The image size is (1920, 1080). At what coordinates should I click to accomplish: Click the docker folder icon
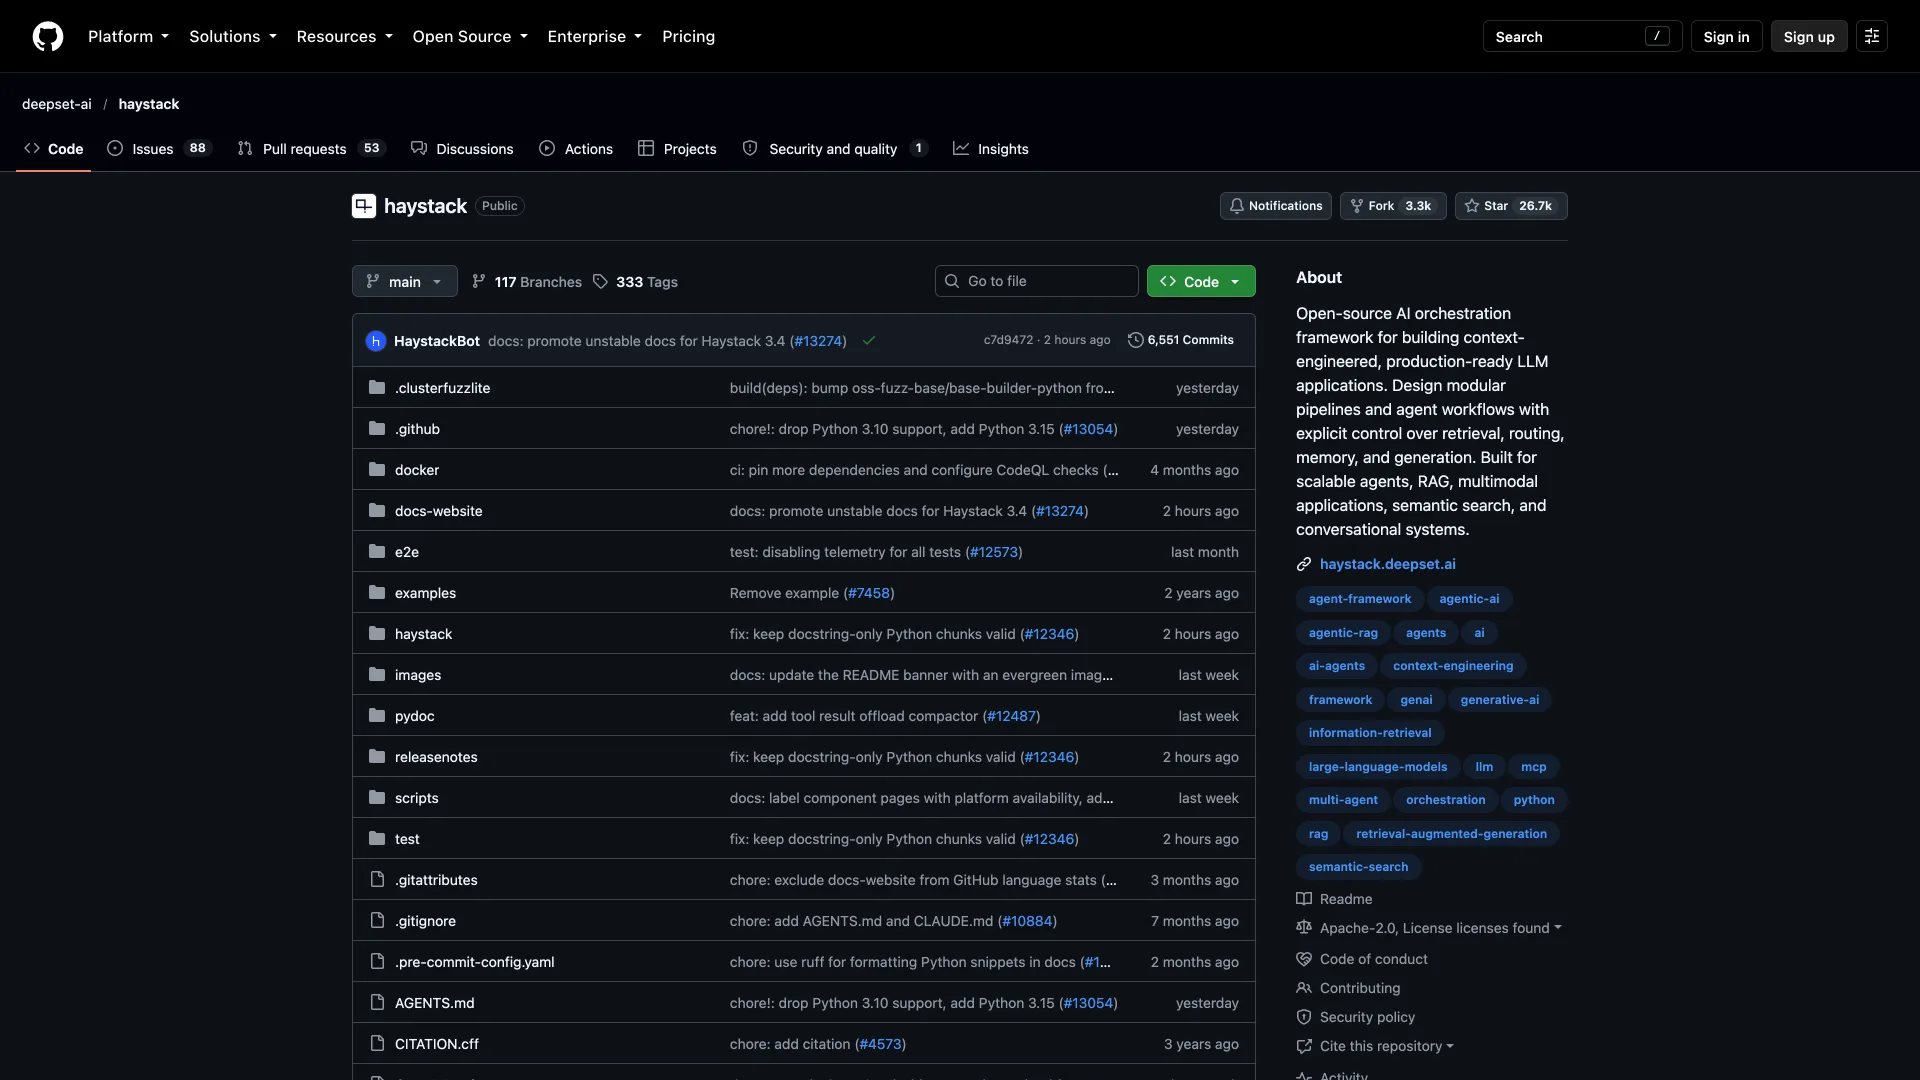pos(377,469)
